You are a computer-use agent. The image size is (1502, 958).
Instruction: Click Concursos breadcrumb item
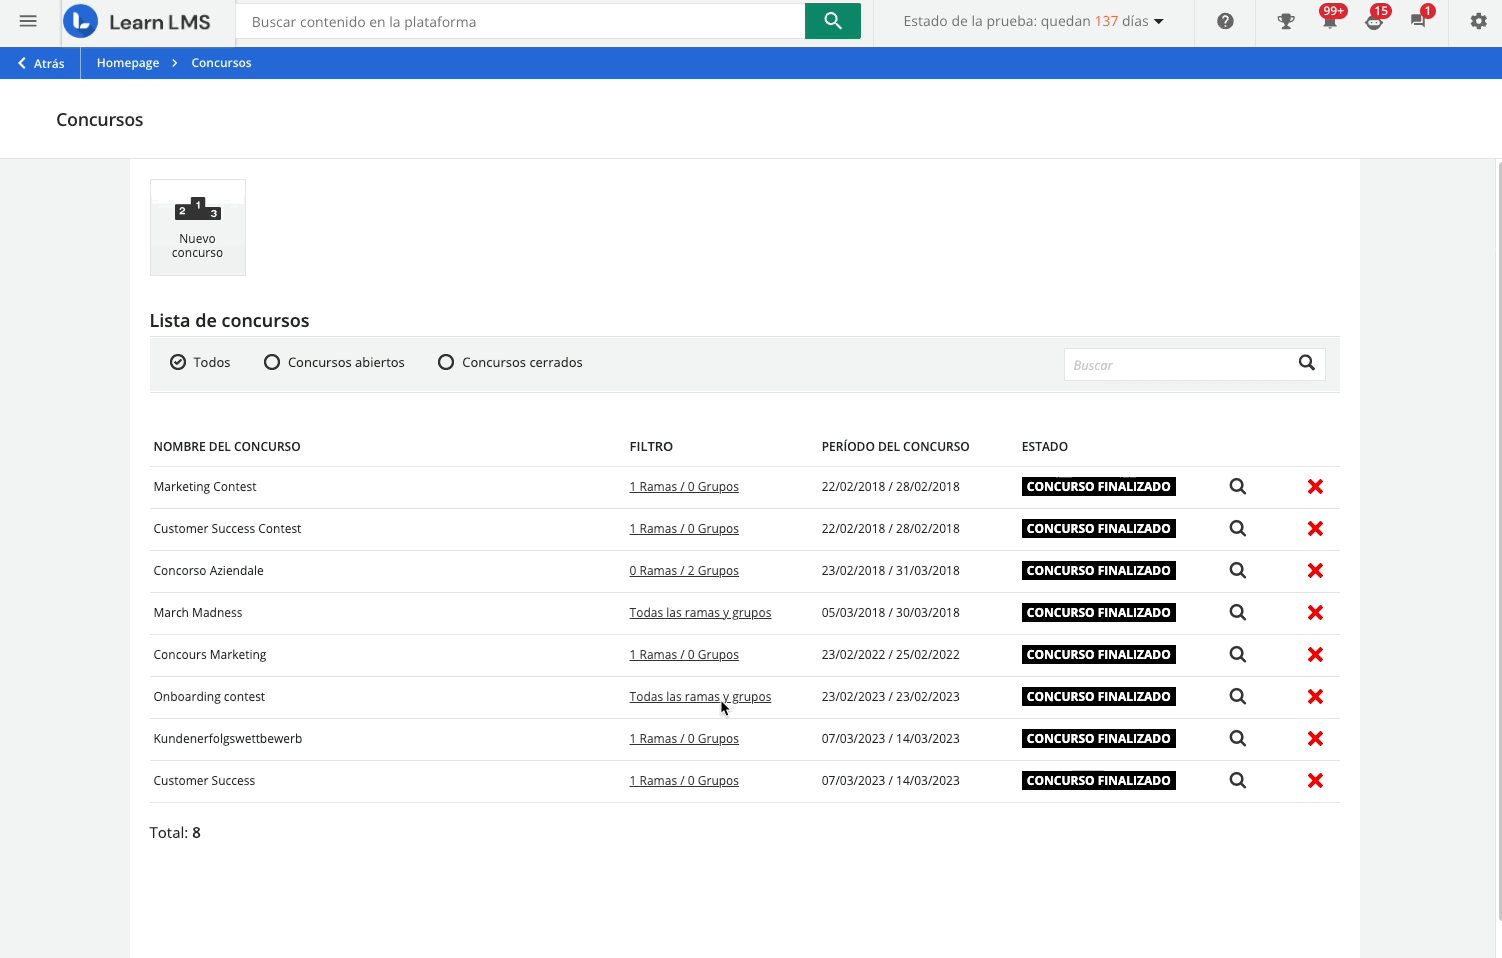click(221, 63)
